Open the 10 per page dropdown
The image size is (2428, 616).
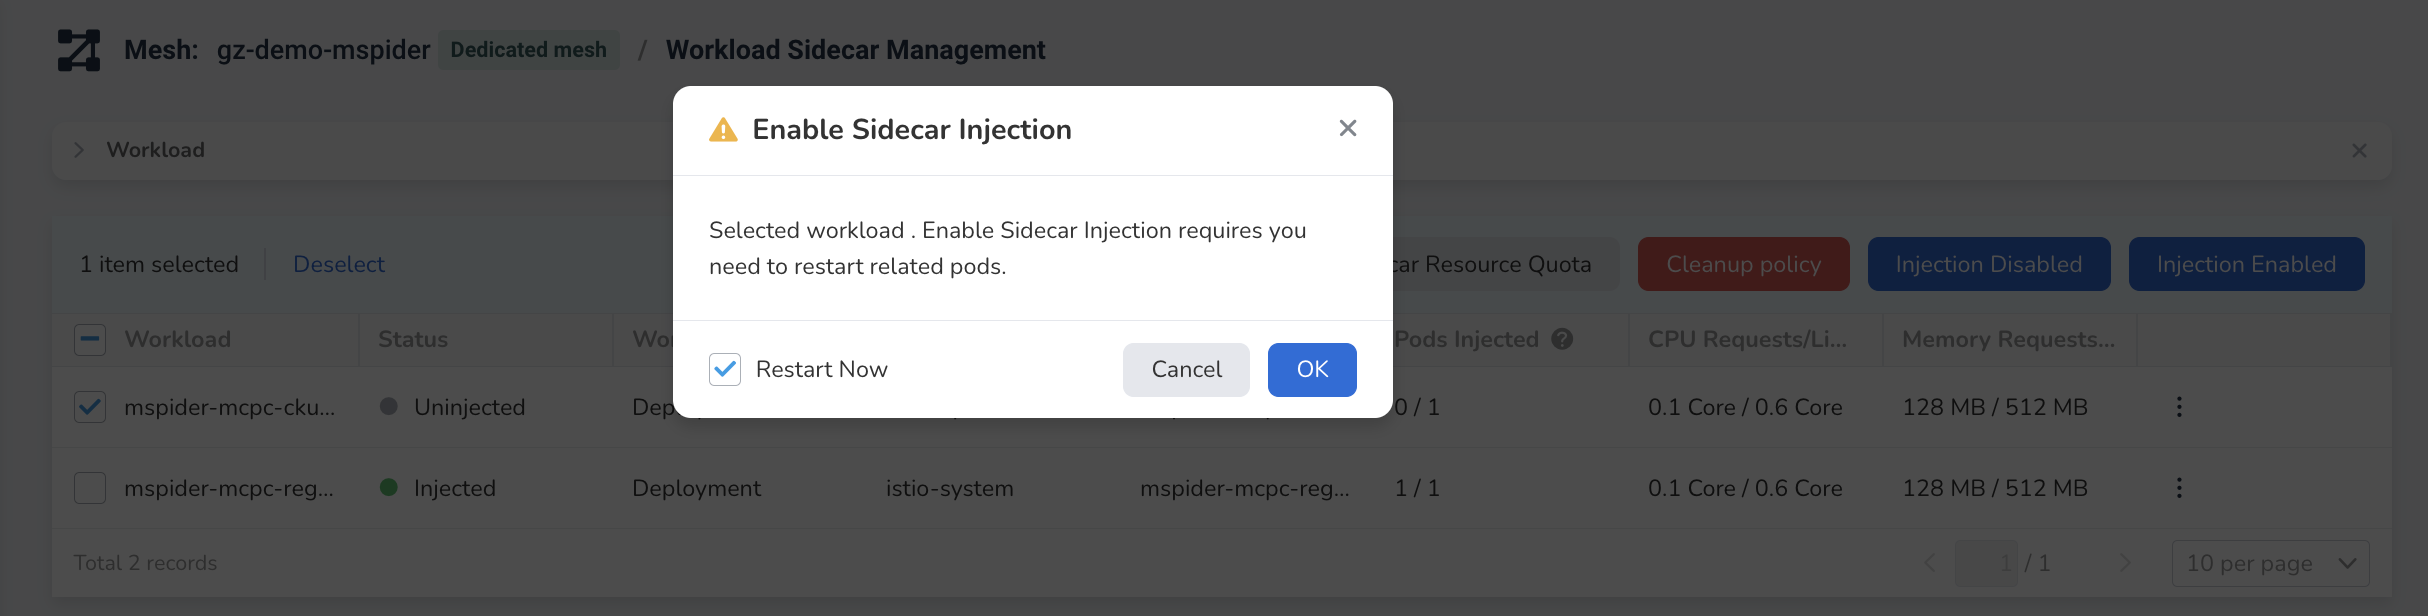coord(2270,563)
